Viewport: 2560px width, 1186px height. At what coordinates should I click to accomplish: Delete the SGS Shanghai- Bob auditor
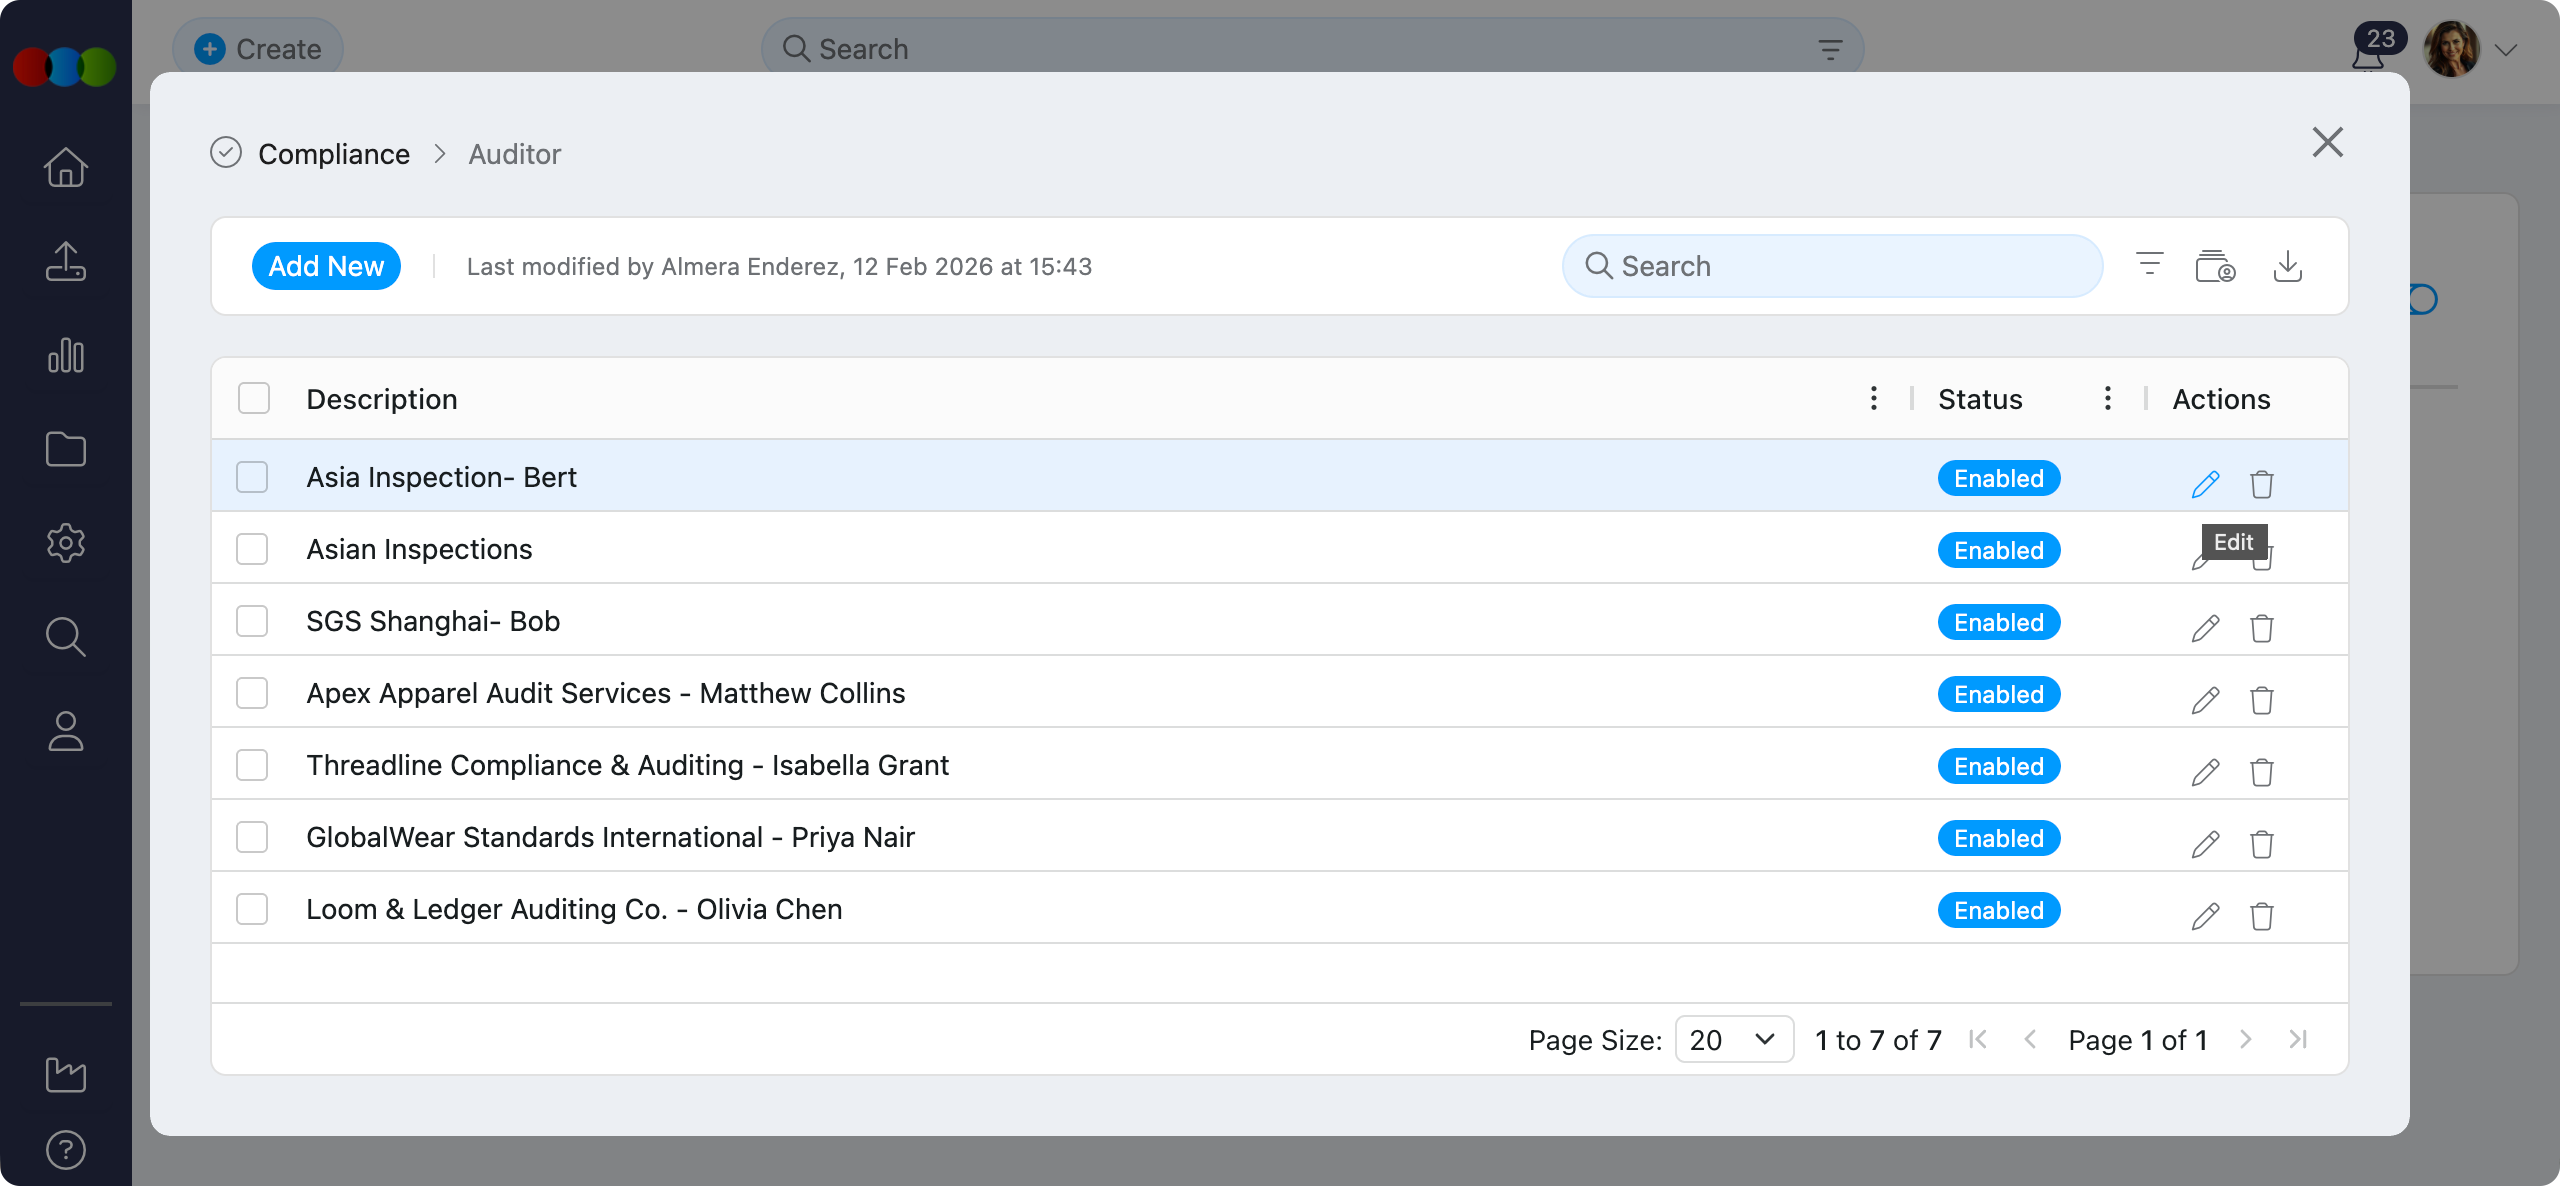2261,628
